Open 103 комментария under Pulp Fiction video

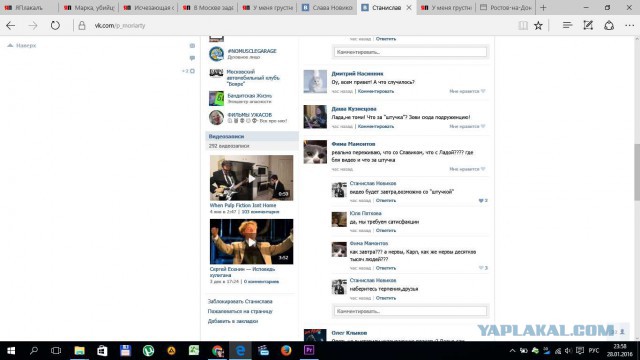[x=260, y=212]
